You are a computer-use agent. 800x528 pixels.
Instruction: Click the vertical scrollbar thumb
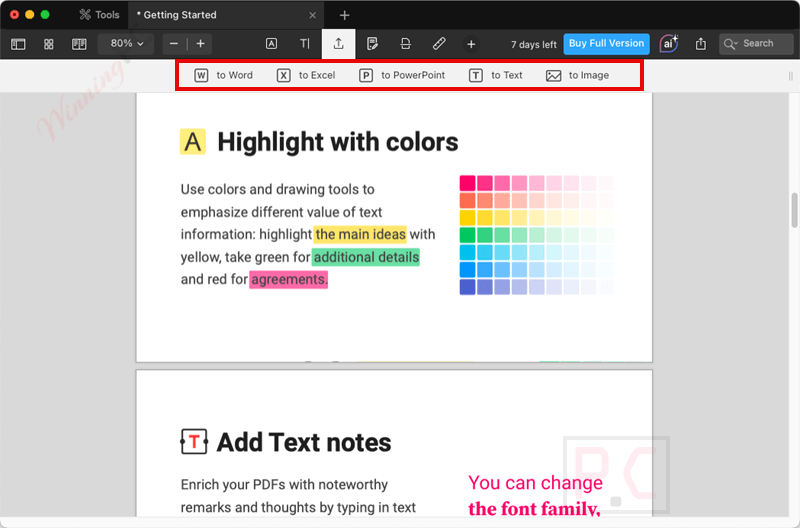(794, 210)
